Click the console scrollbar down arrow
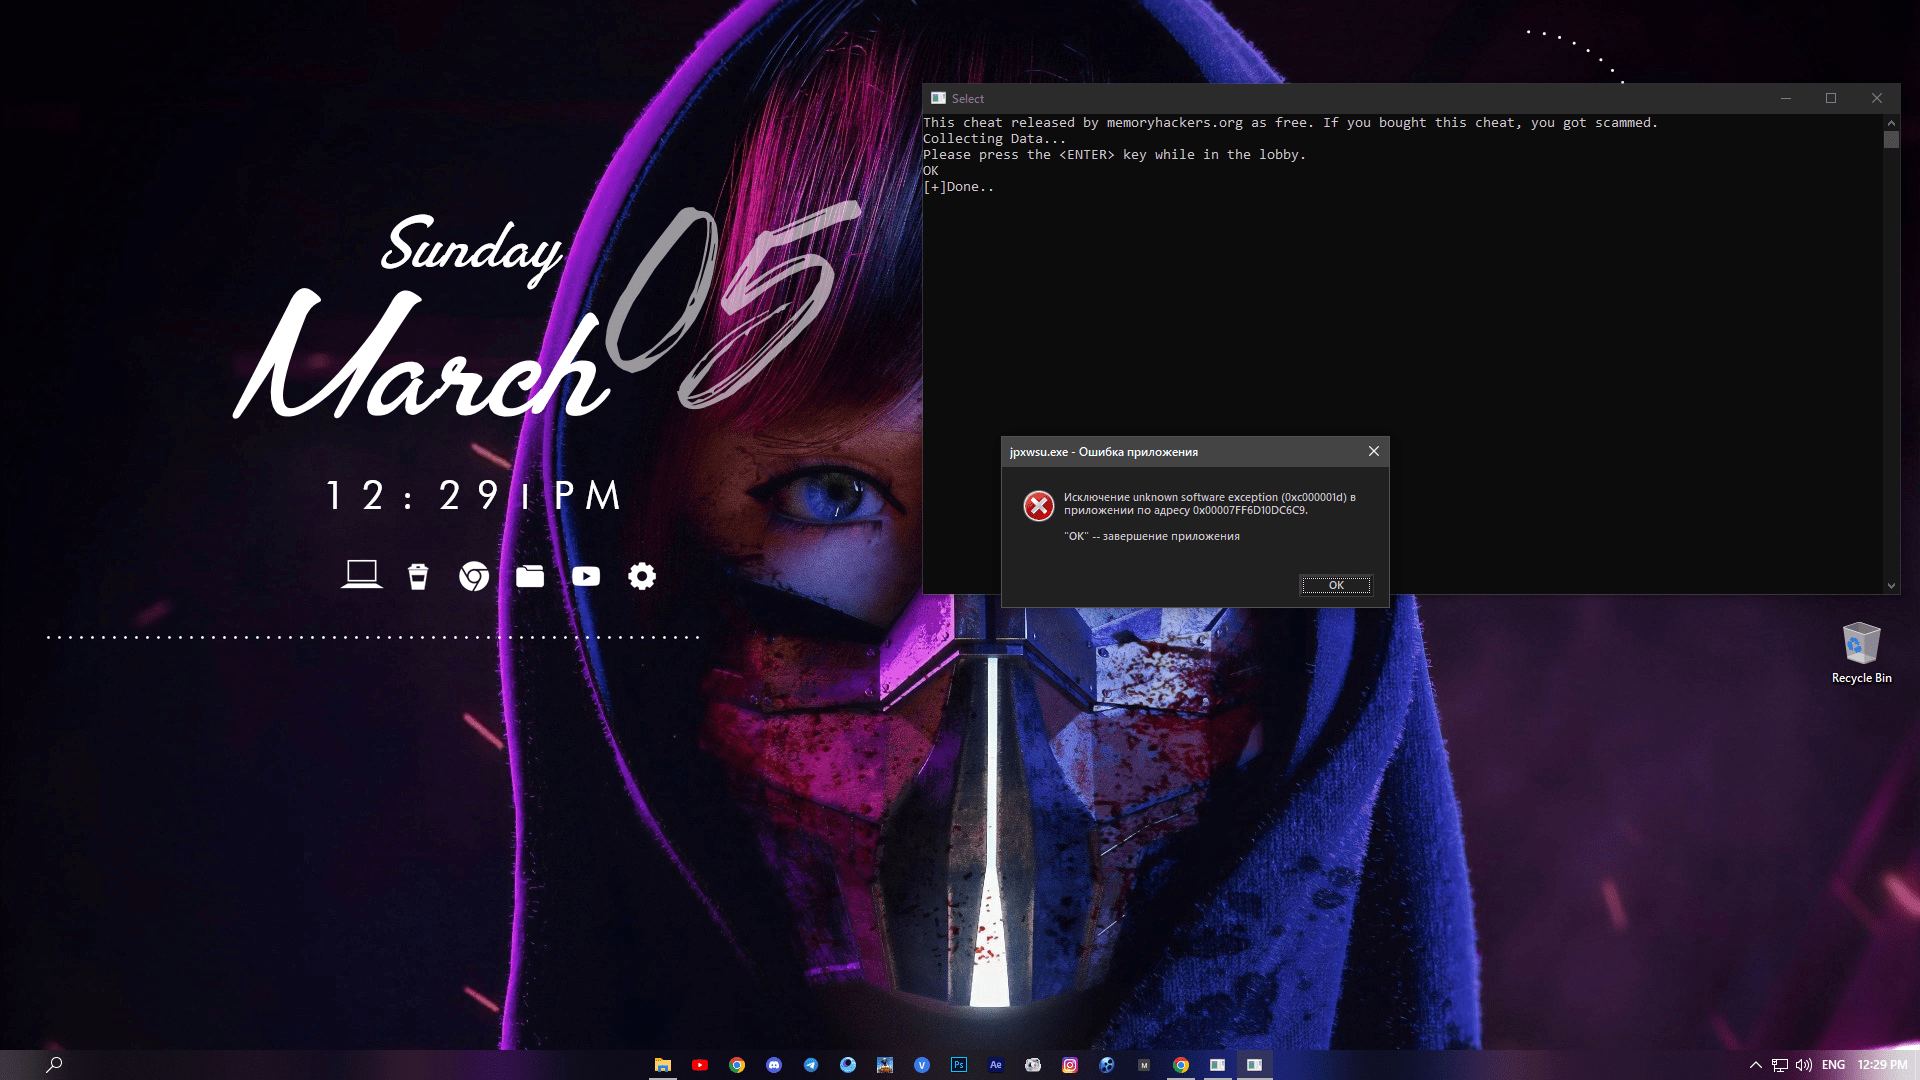Screen dimensions: 1920x1080 1891,586
